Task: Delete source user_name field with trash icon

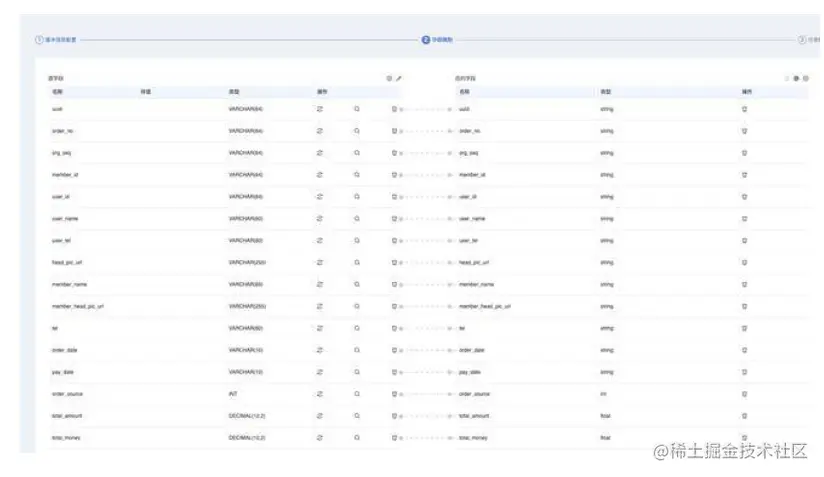Action: [x=394, y=219]
